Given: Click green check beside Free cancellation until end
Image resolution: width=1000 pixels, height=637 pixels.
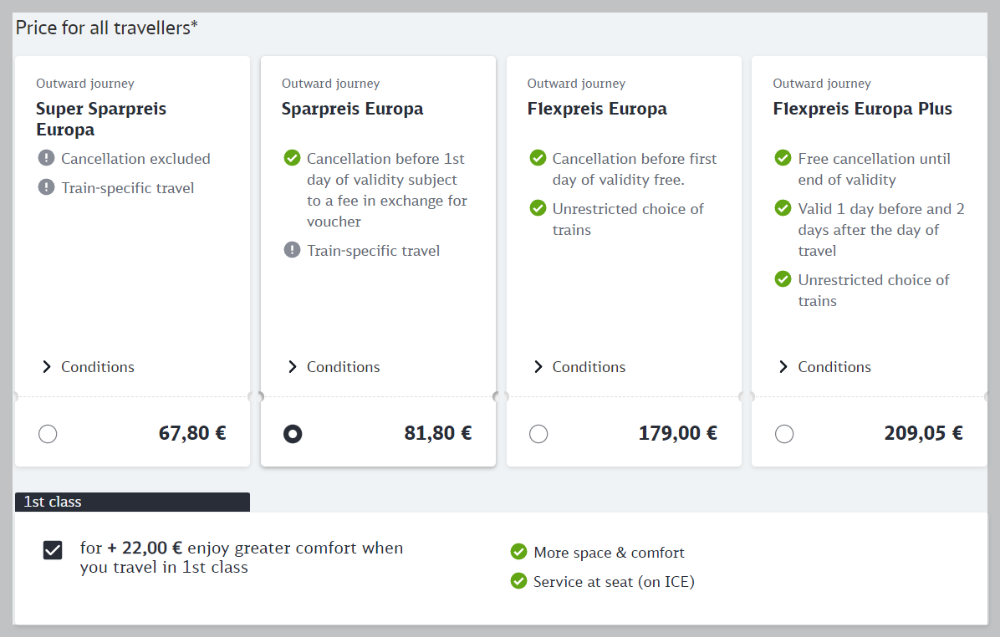Looking at the screenshot, I should (783, 158).
